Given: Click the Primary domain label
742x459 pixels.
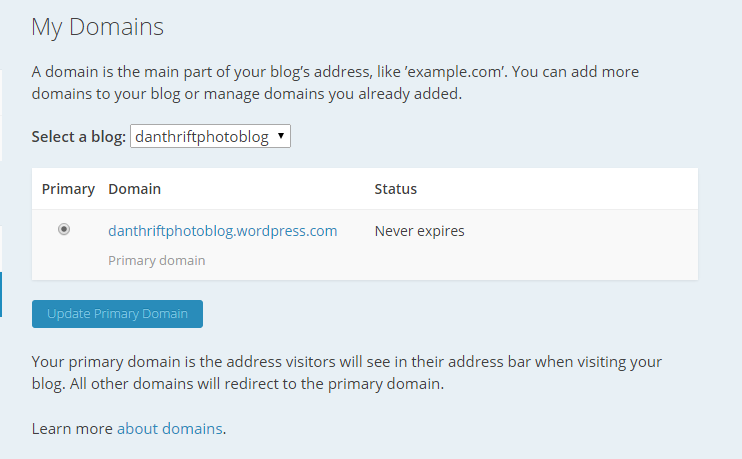Looking at the screenshot, I should (157, 261).
